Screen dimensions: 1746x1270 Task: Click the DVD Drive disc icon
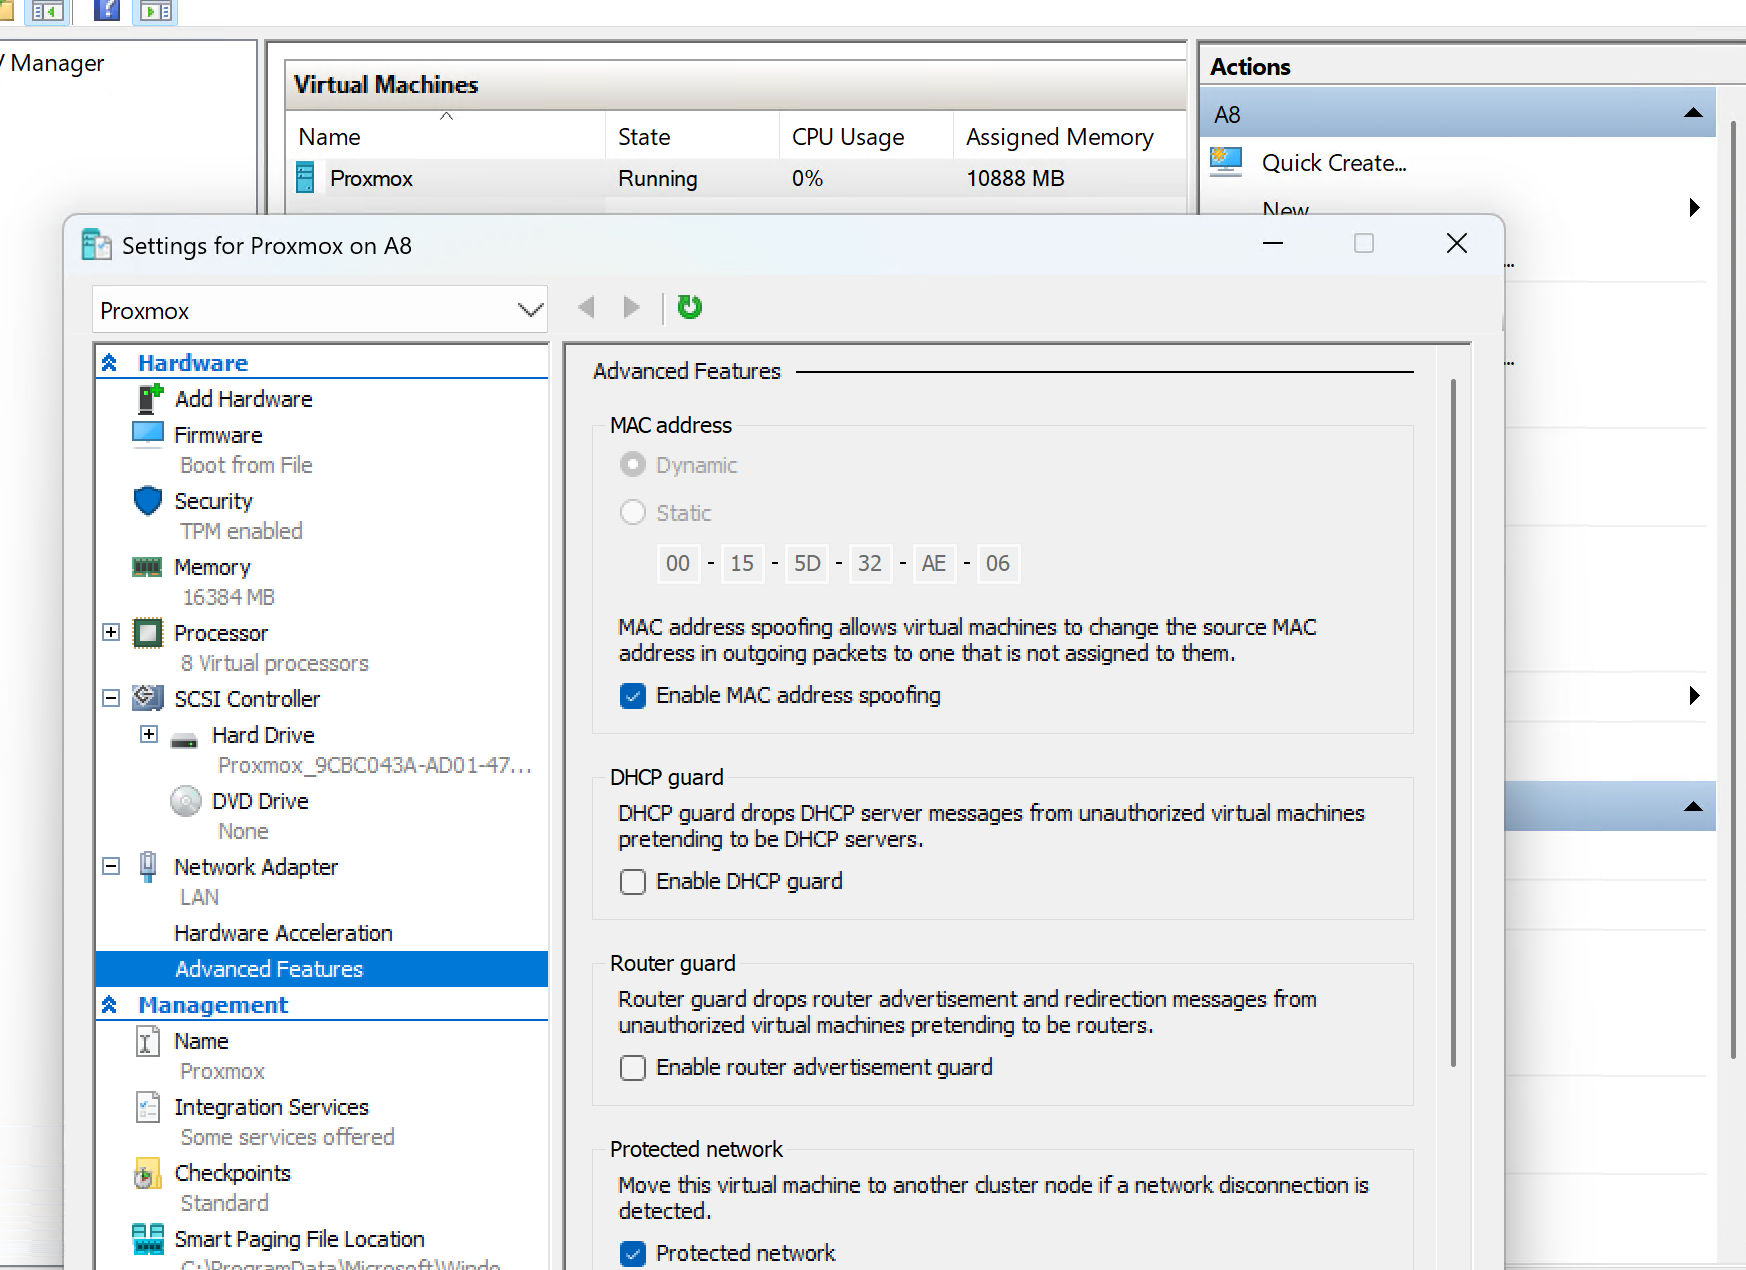coord(186,801)
